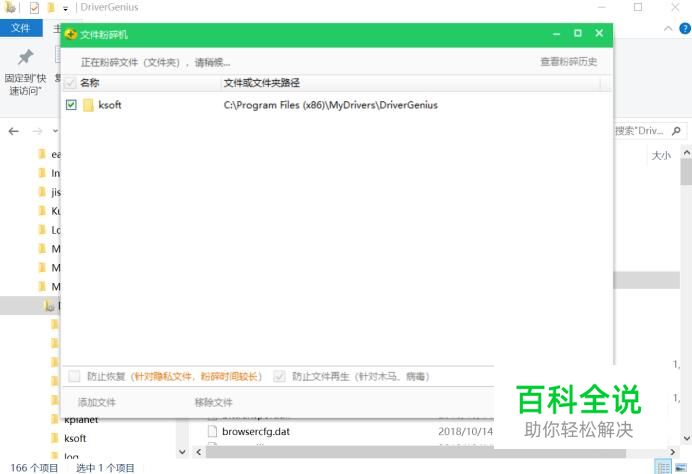The width and height of the screenshot is (692, 474).
Task: Click 2018/10/14 date of browsercfg.dat
Action: click(465, 432)
